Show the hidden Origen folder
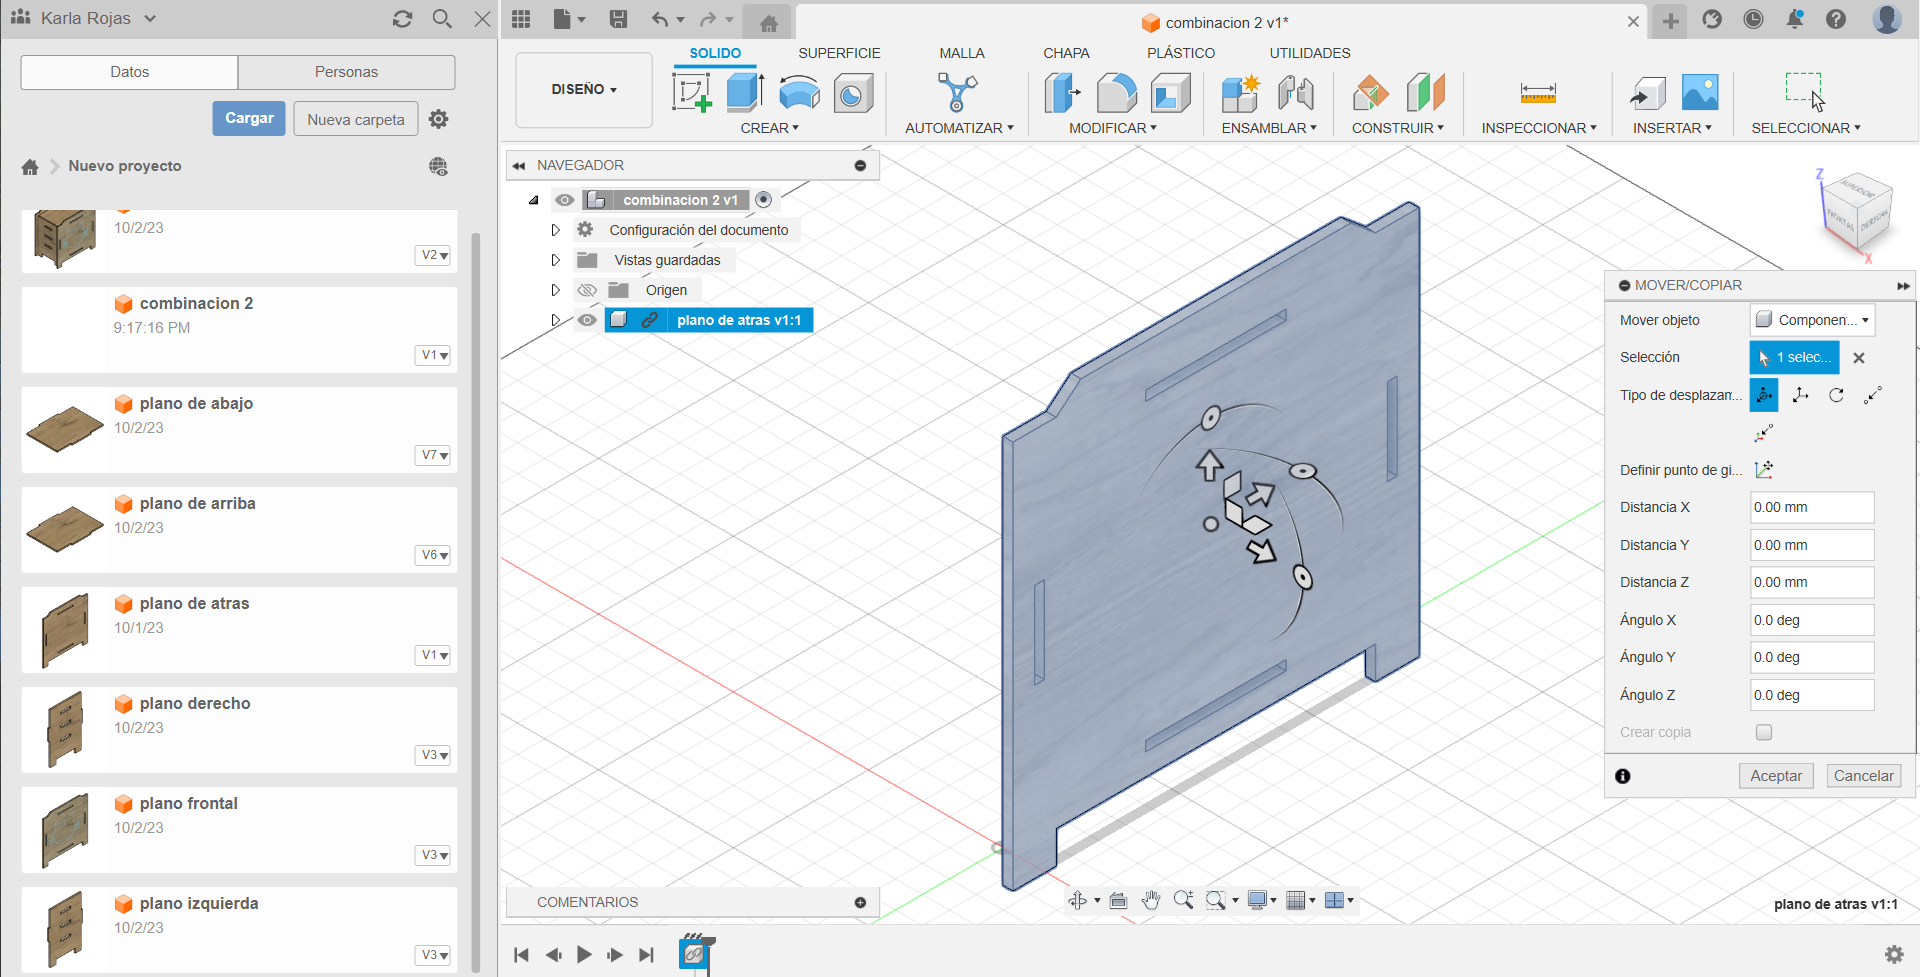Viewport: 1920px width, 977px height. (587, 290)
